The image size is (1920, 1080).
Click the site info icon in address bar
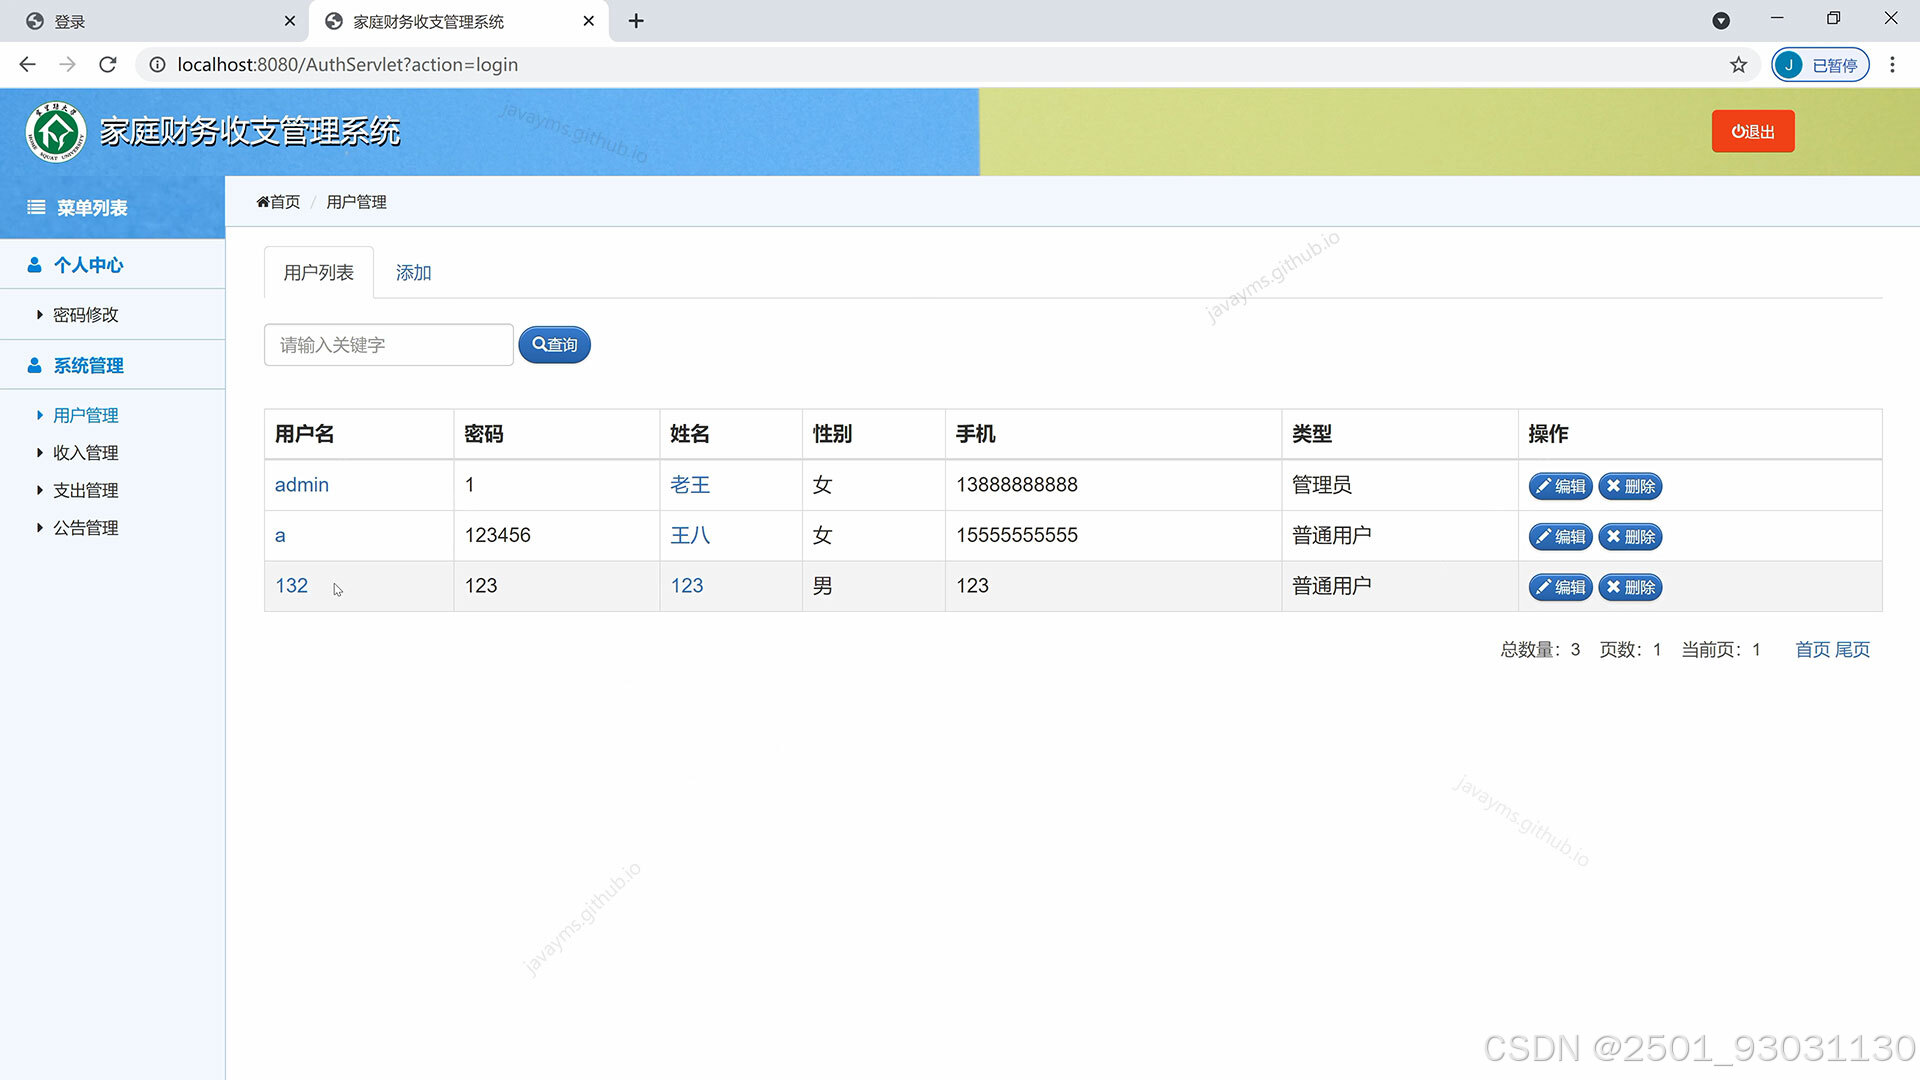[x=157, y=65]
